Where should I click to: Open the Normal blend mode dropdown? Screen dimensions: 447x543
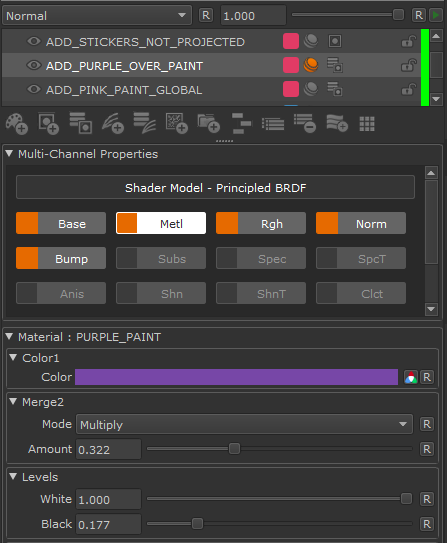(97, 16)
